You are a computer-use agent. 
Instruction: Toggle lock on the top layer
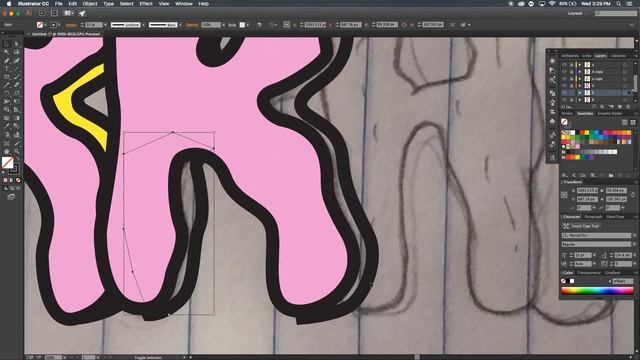[x=571, y=65]
